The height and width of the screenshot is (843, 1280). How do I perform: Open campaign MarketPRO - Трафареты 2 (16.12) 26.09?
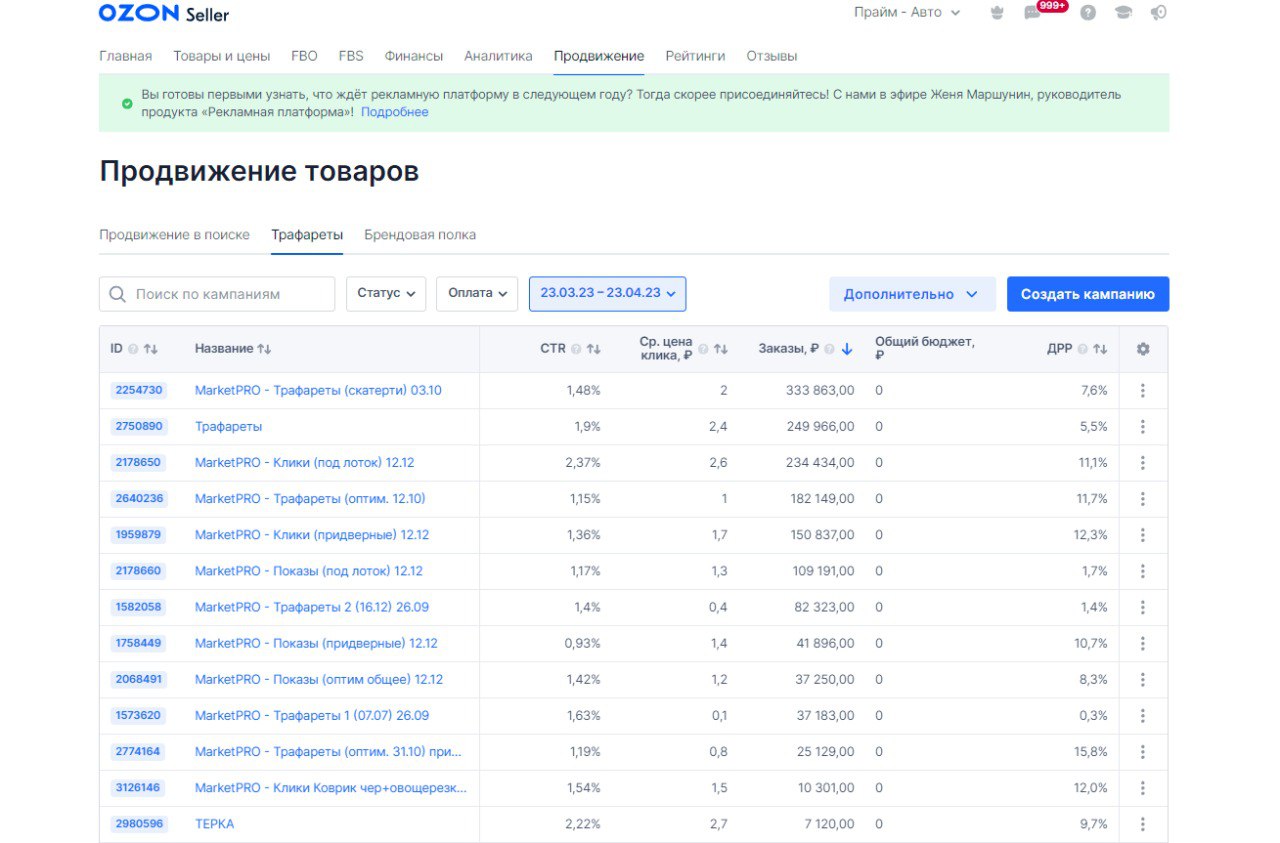[312, 607]
